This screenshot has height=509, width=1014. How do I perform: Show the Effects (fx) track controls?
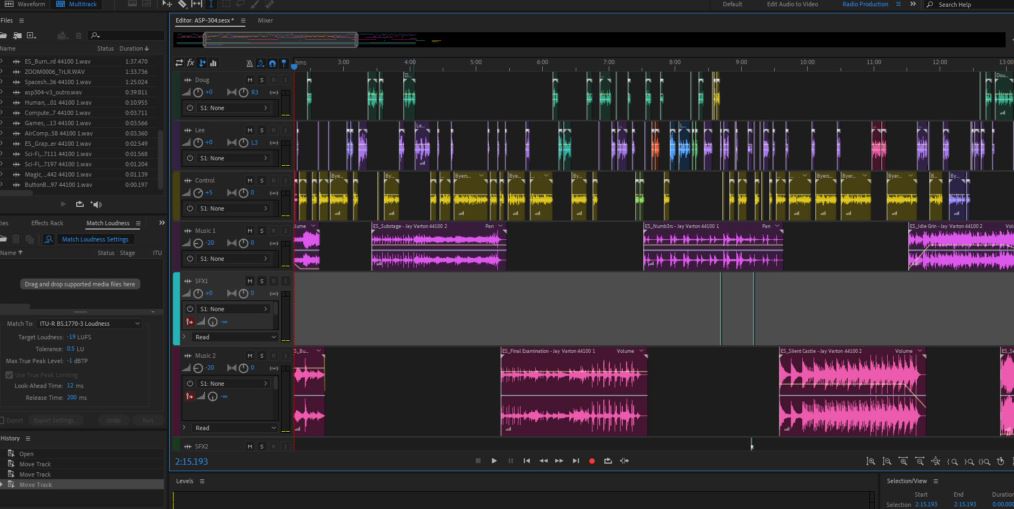tap(191, 63)
